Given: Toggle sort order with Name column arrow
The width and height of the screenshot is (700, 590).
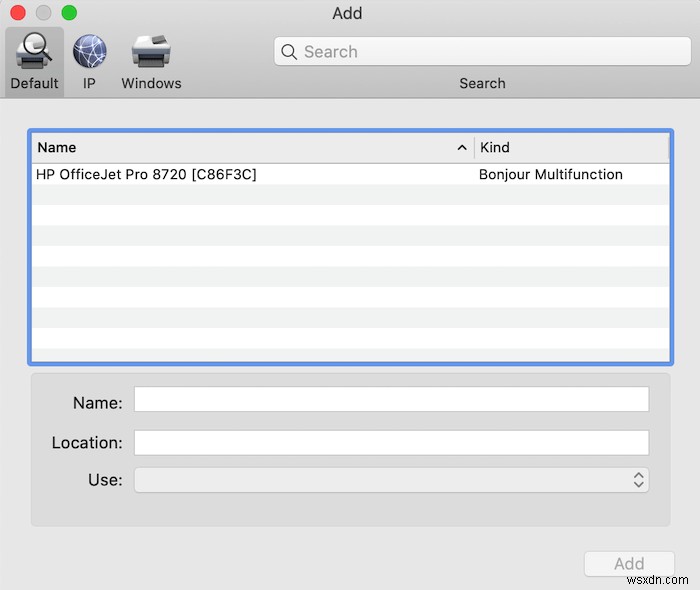Looking at the screenshot, I should click(x=462, y=148).
